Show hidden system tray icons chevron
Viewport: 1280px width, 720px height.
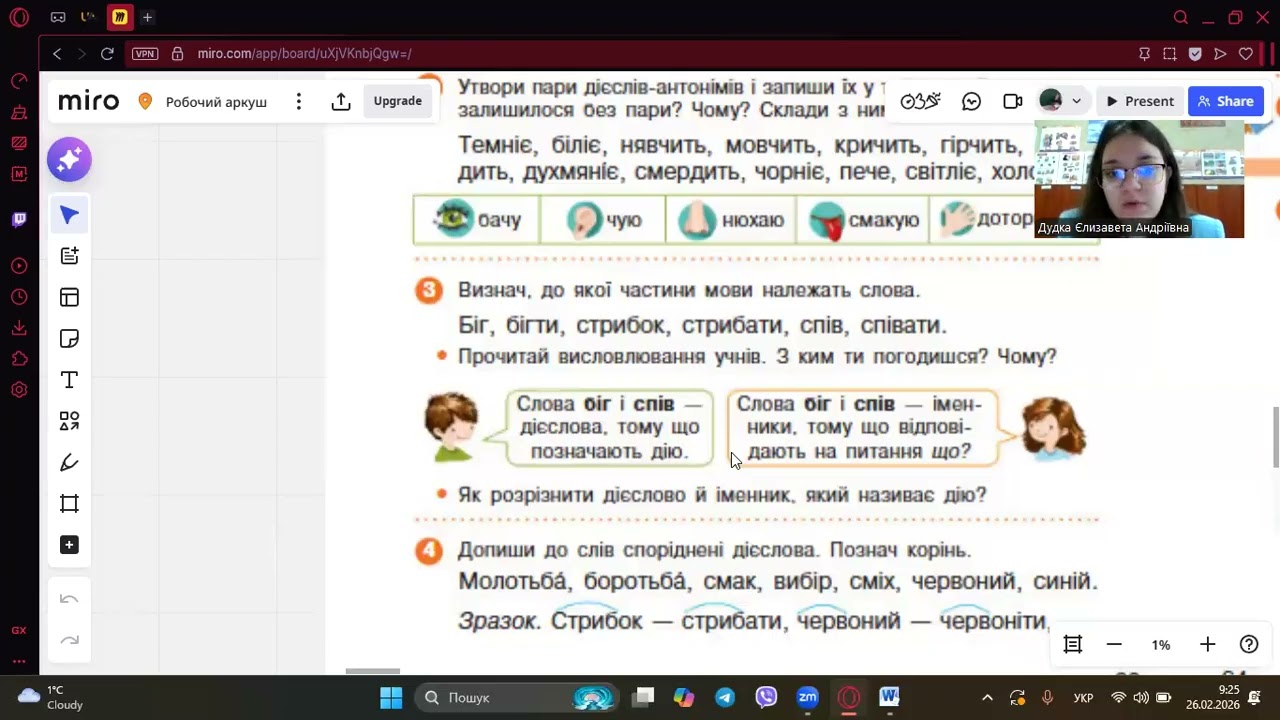pyautogui.click(x=987, y=698)
